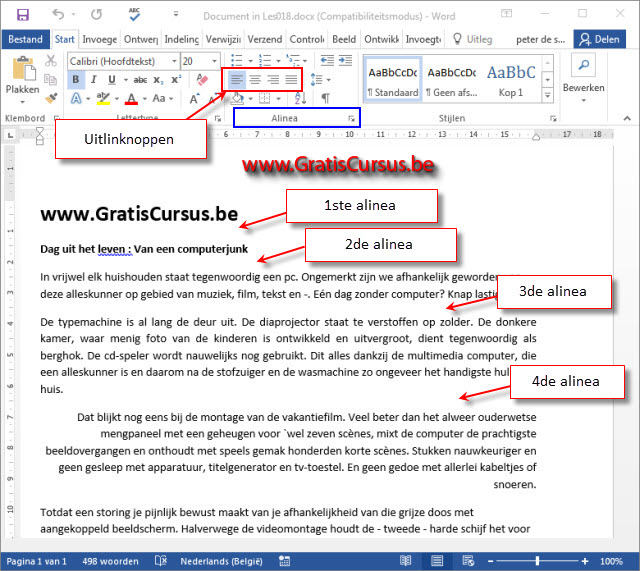Apply red font color
Viewport: 640px width, 571px height.
point(131,98)
